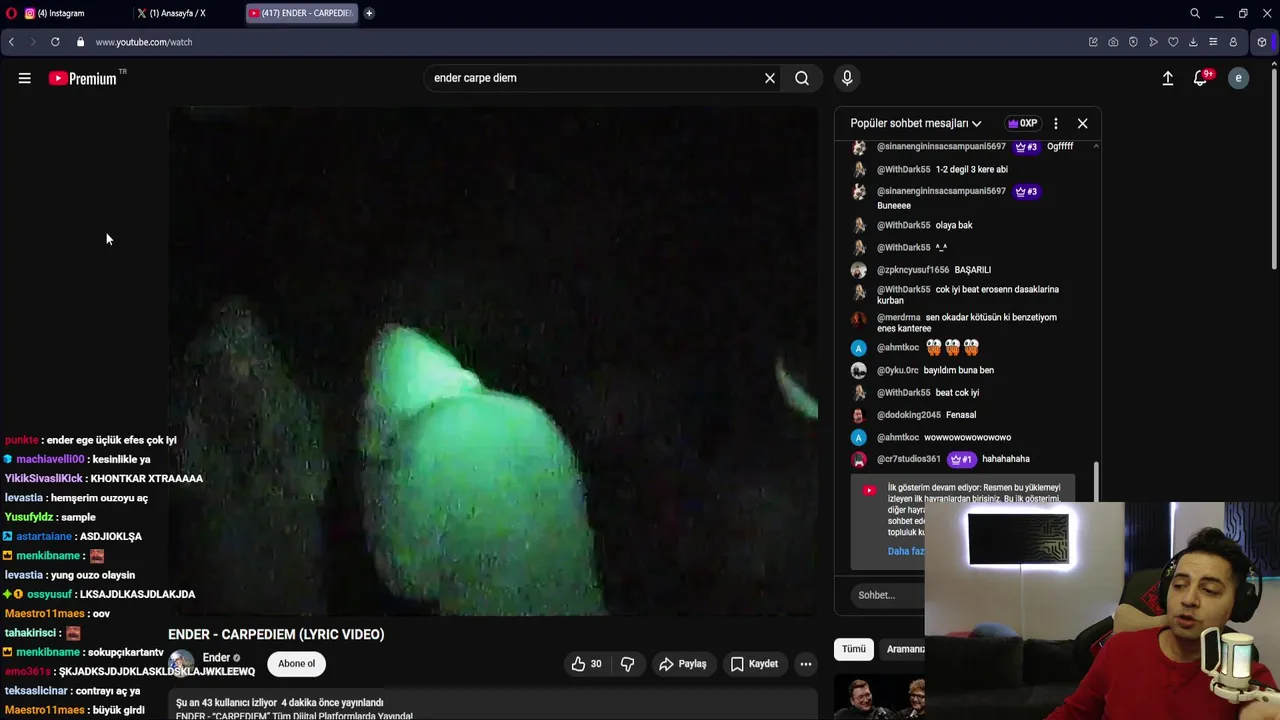The image size is (1280, 720).
Task: Open the YouTube account avatar menu
Action: tap(1238, 78)
